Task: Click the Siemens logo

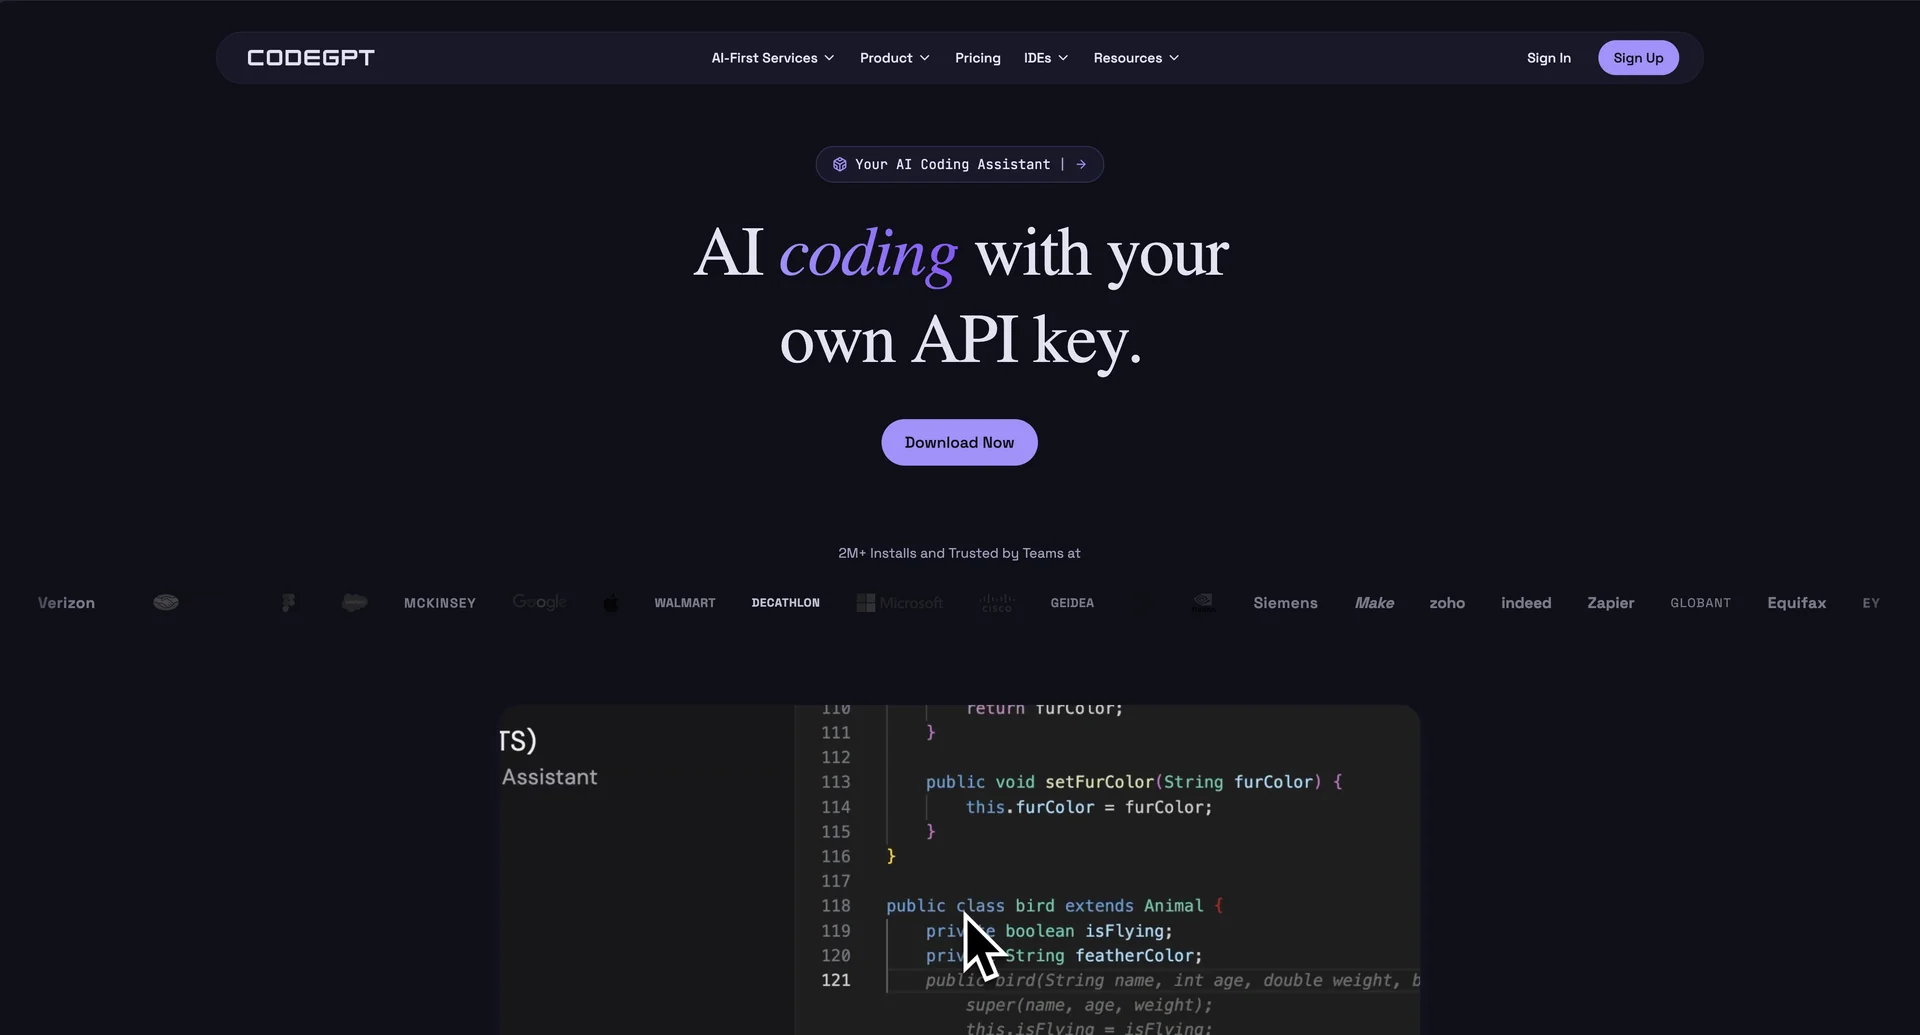Action: pos(1285,603)
